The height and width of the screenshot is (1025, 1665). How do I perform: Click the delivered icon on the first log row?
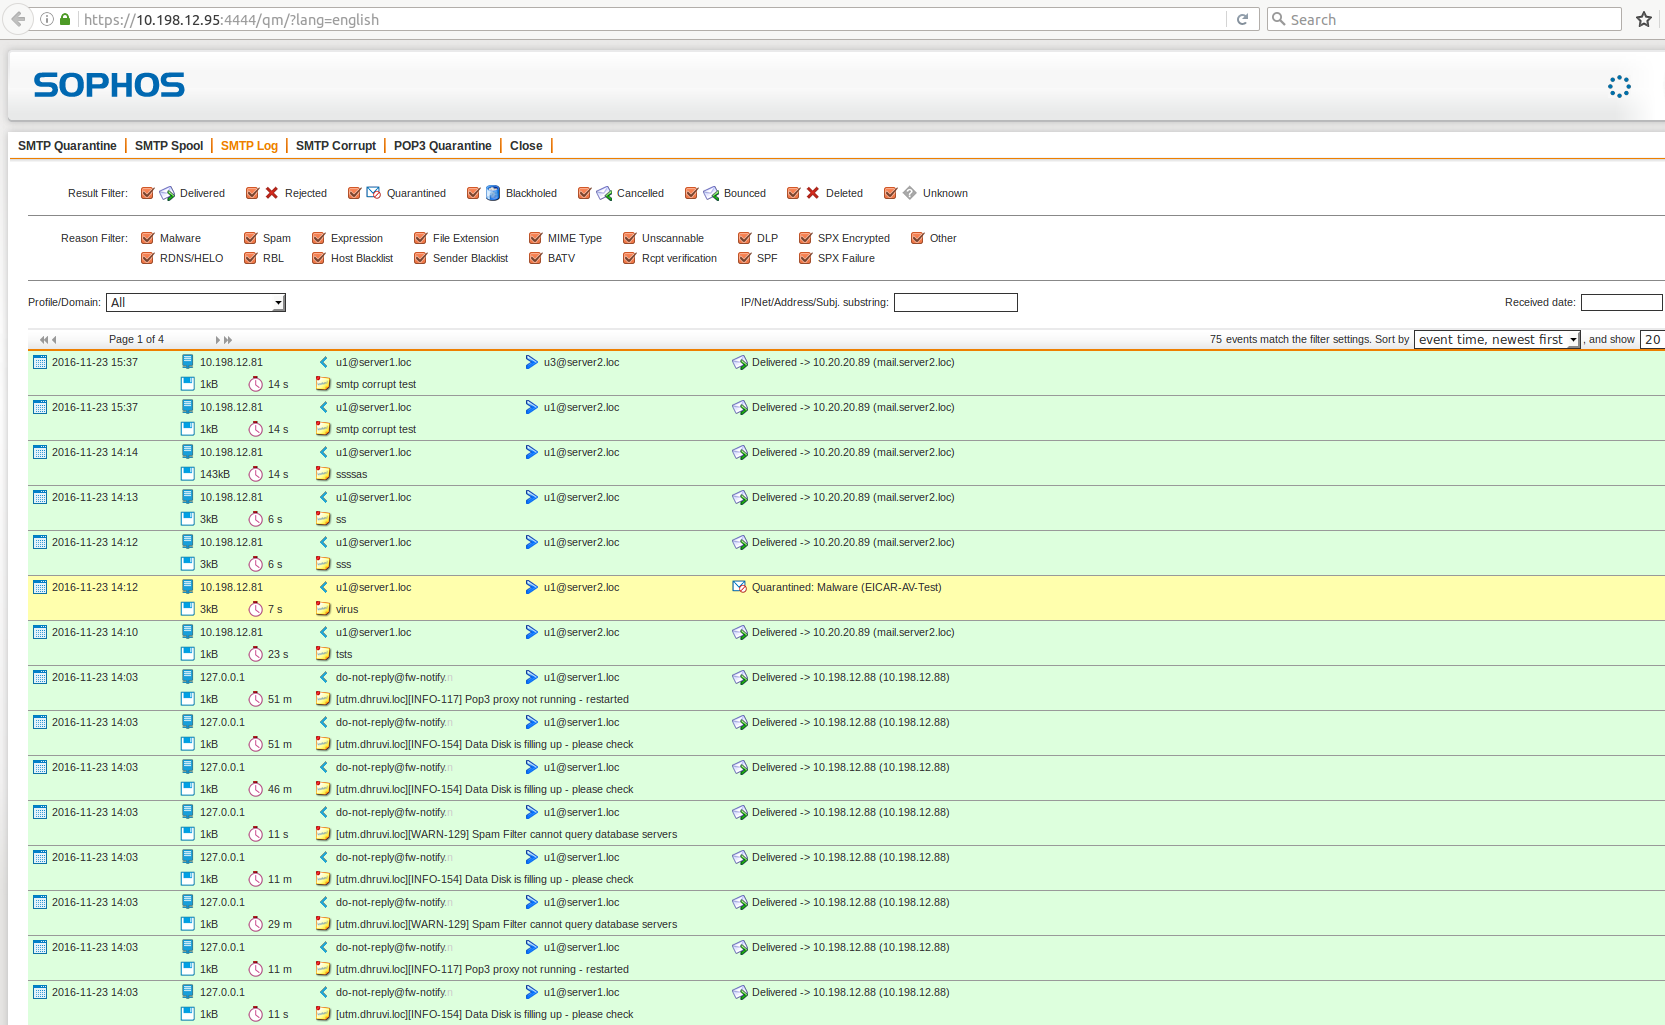click(x=739, y=362)
